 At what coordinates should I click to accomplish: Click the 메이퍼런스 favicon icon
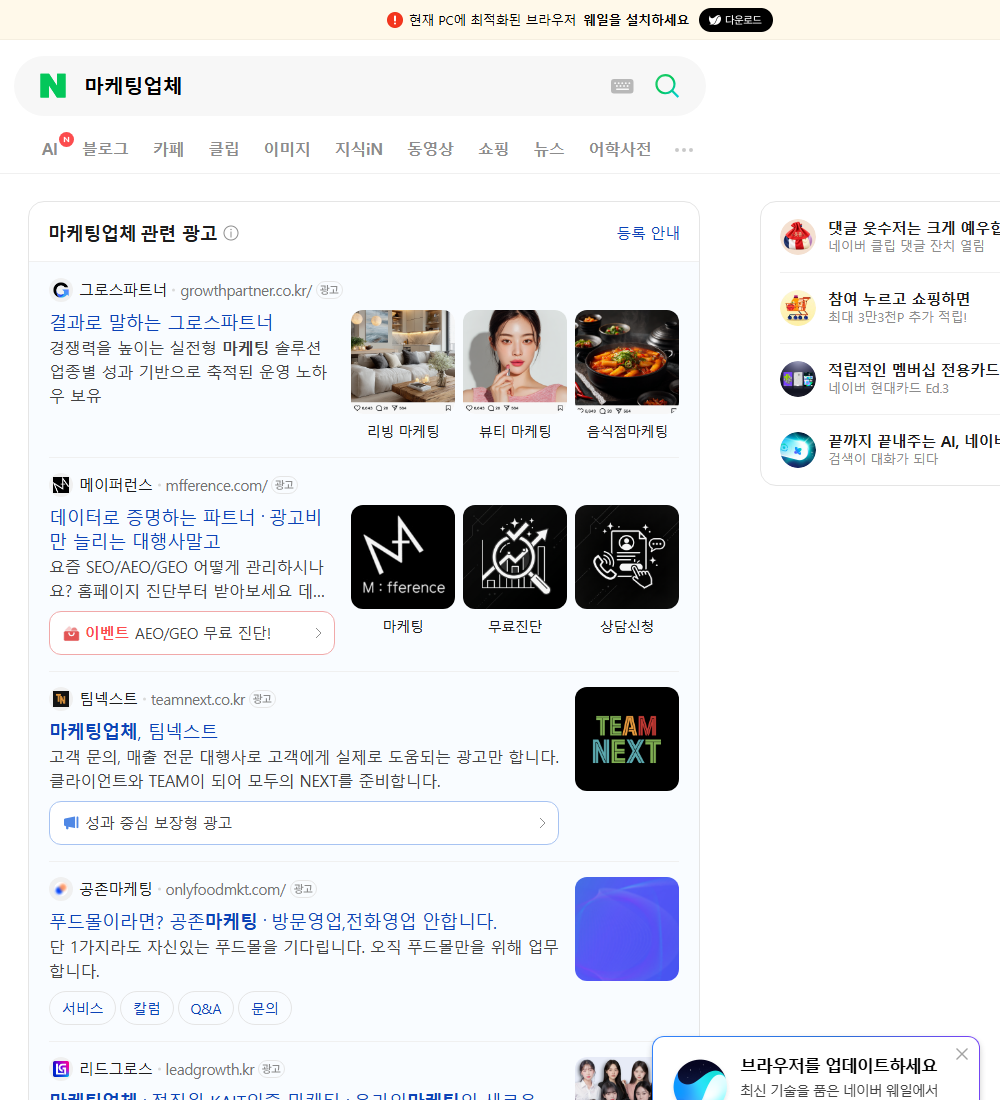(61, 485)
